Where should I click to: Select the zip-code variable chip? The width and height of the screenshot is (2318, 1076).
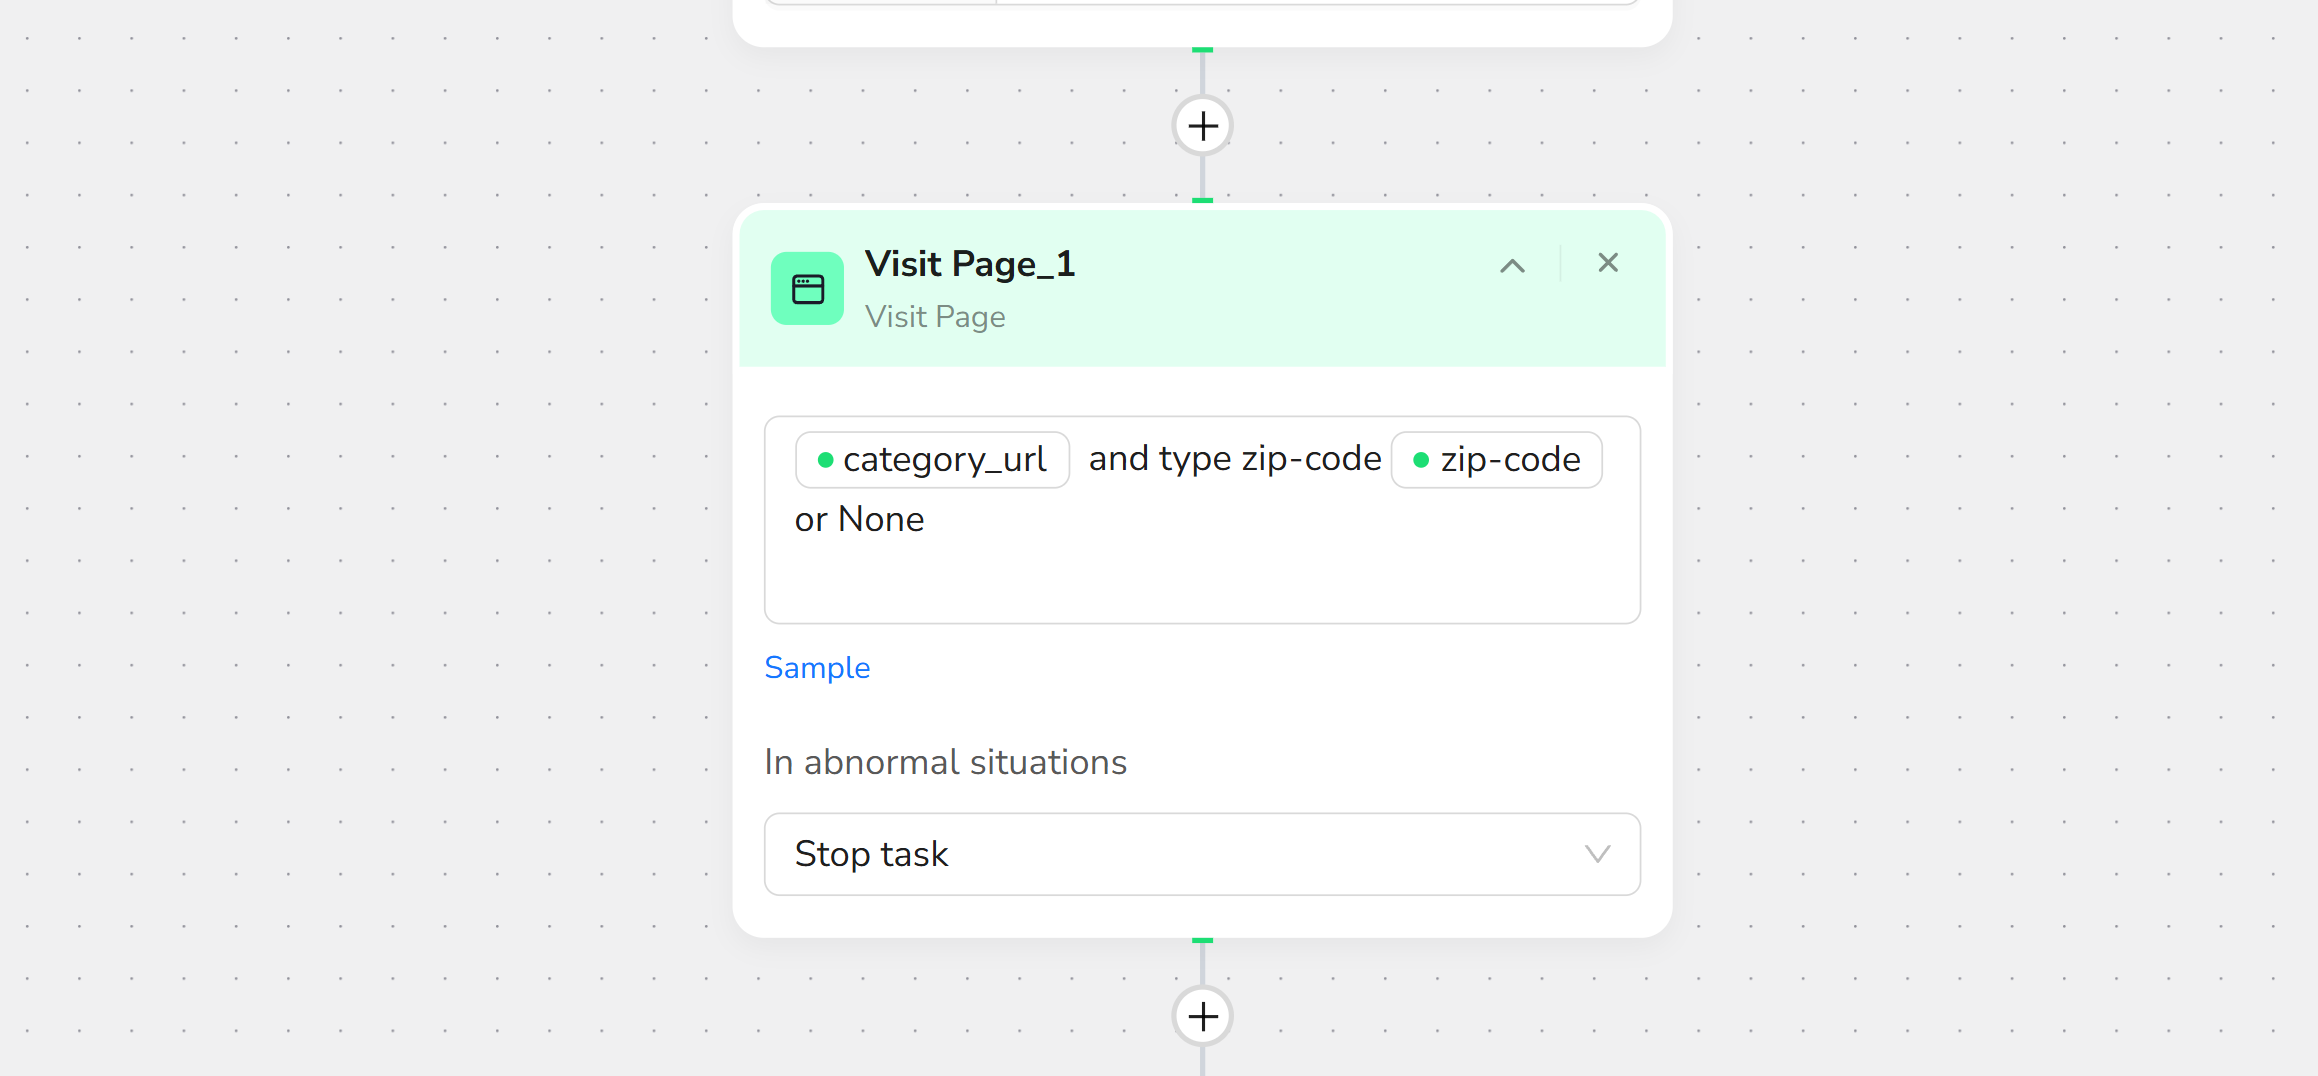pyautogui.click(x=1509, y=460)
